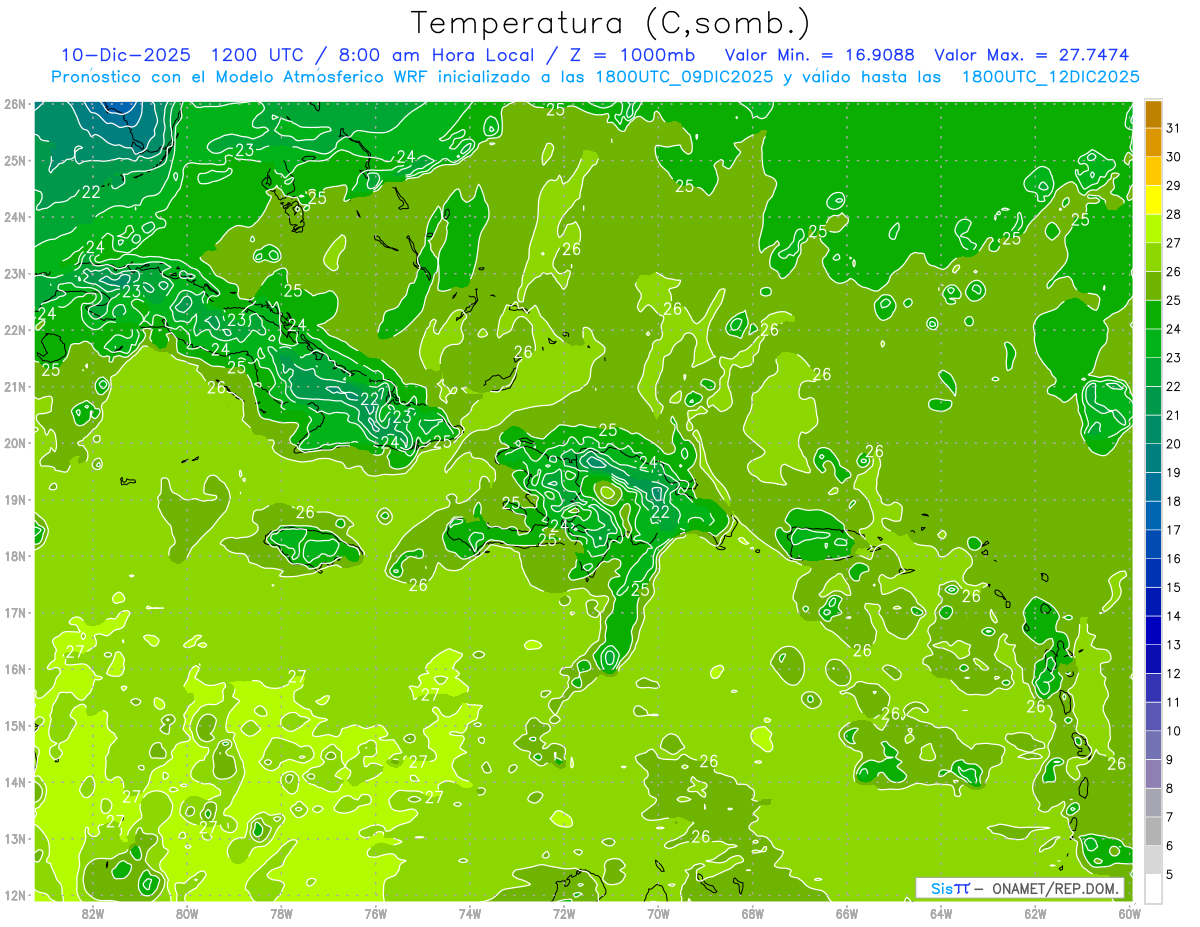
Task: Click the 74W longitude axis label
Action: pyautogui.click(x=470, y=914)
